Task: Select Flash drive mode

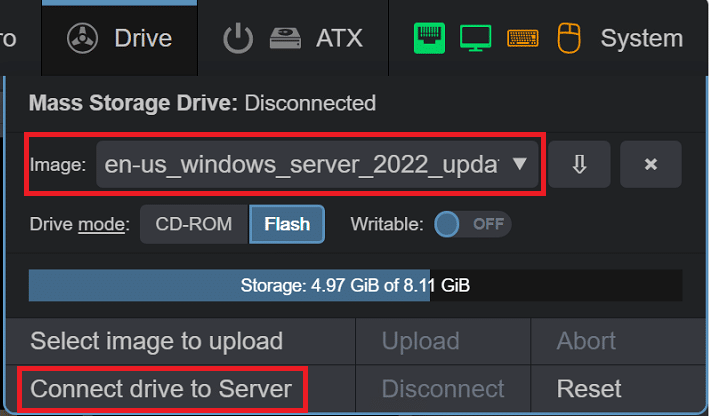Action: tap(287, 224)
